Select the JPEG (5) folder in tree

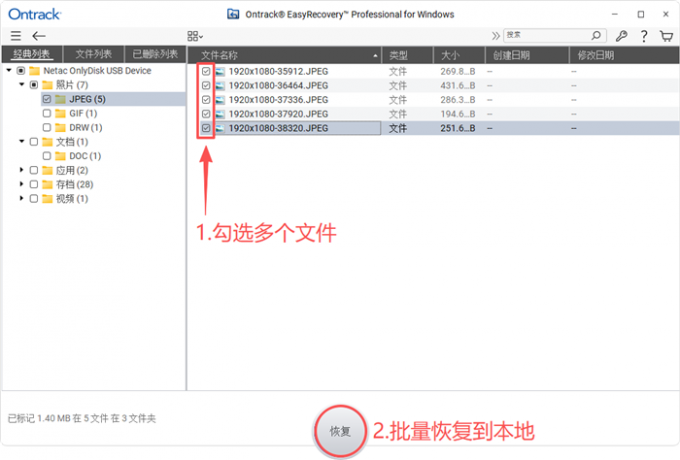pos(87,99)
